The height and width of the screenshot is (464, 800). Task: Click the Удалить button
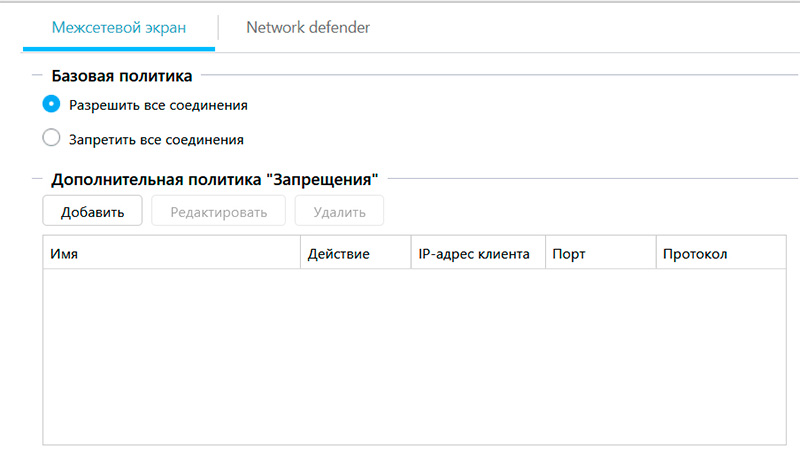pyautogui.click(x=339, y=212)
